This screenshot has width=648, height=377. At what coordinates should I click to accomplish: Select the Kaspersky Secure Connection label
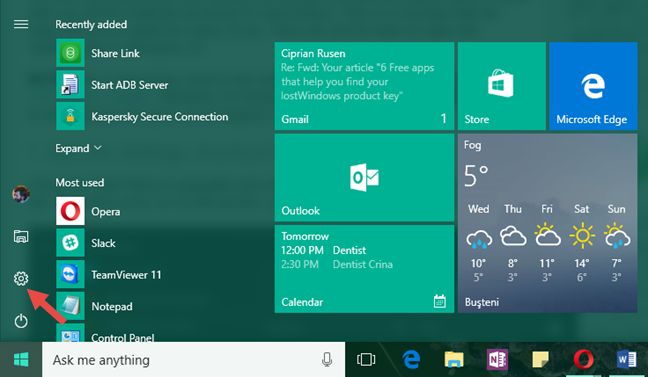point(160,117)
